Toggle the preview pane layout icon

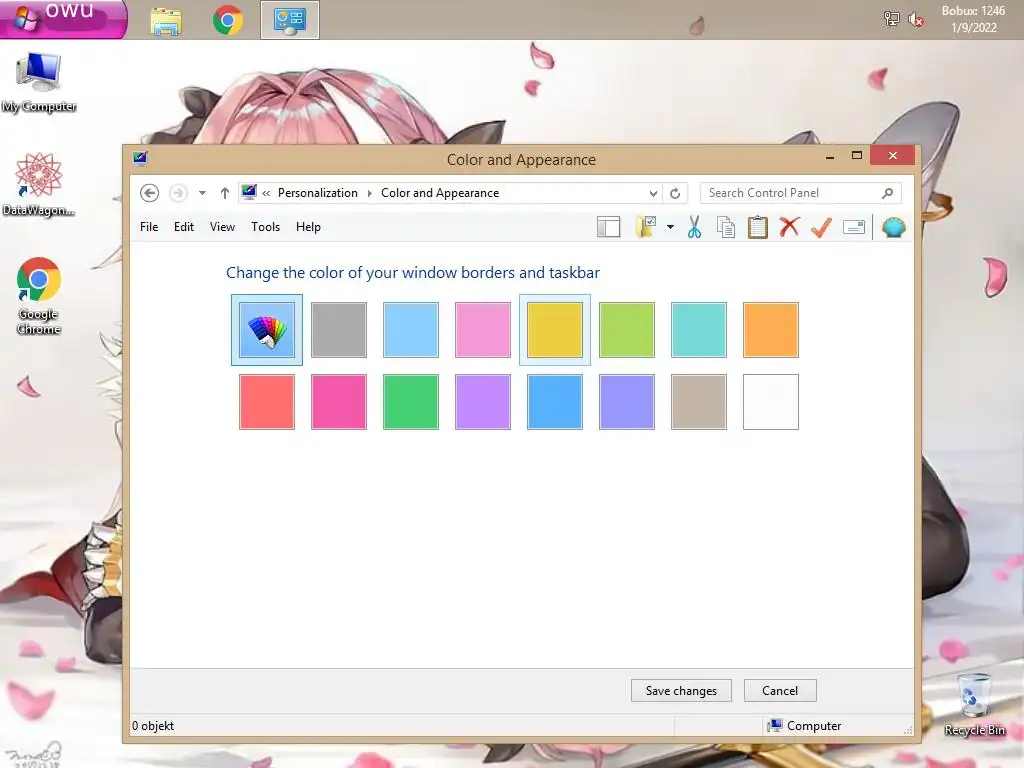[x=608, y=227]
